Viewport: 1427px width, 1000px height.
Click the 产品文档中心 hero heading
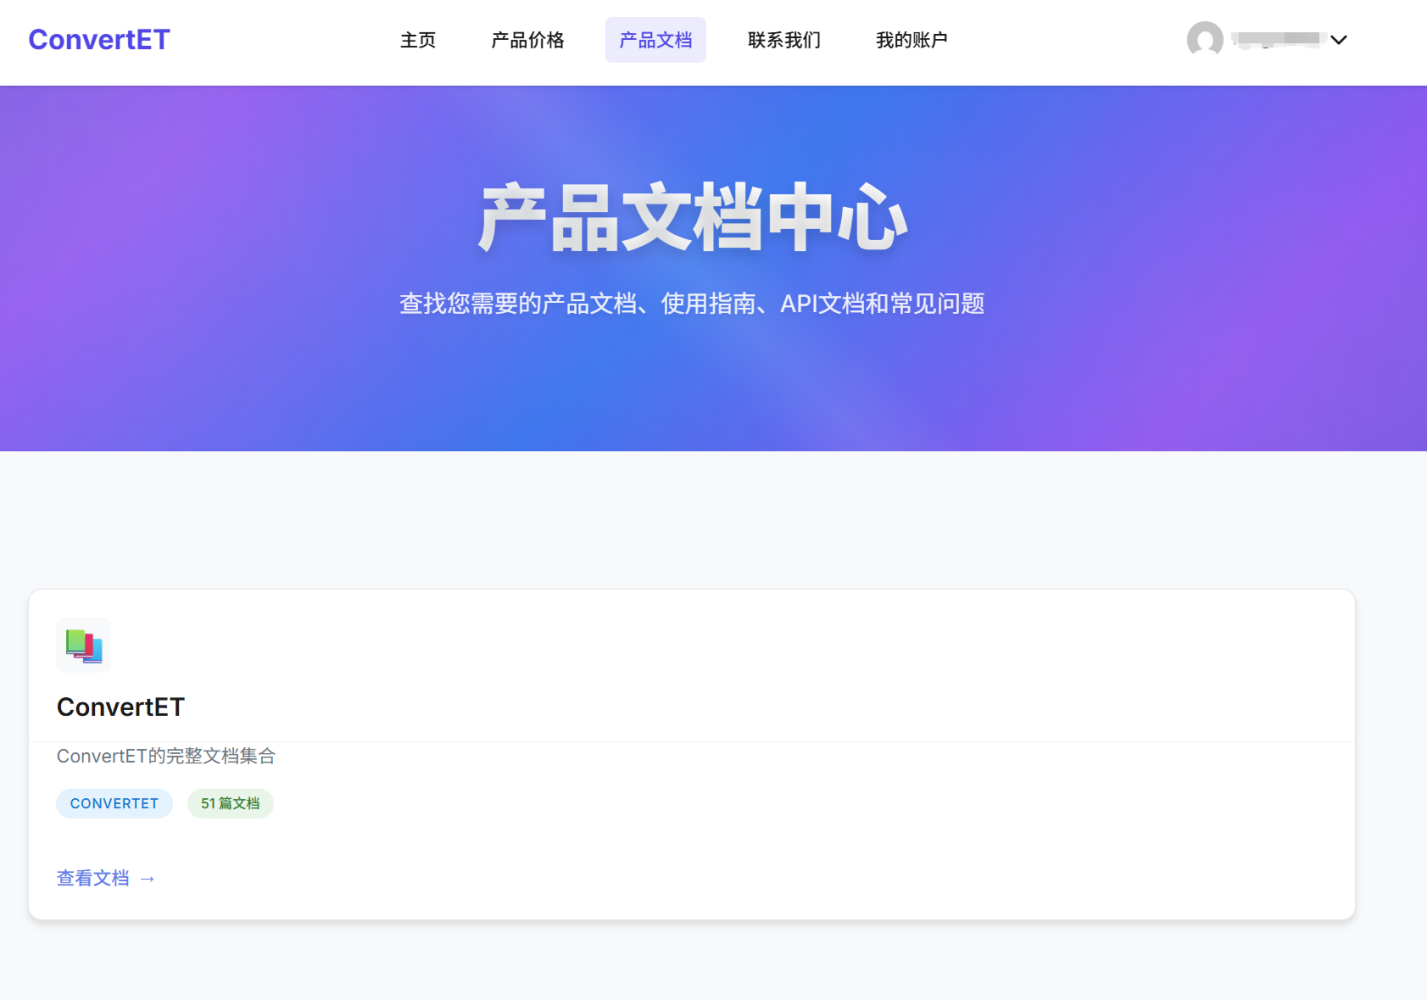click(692, 217)
